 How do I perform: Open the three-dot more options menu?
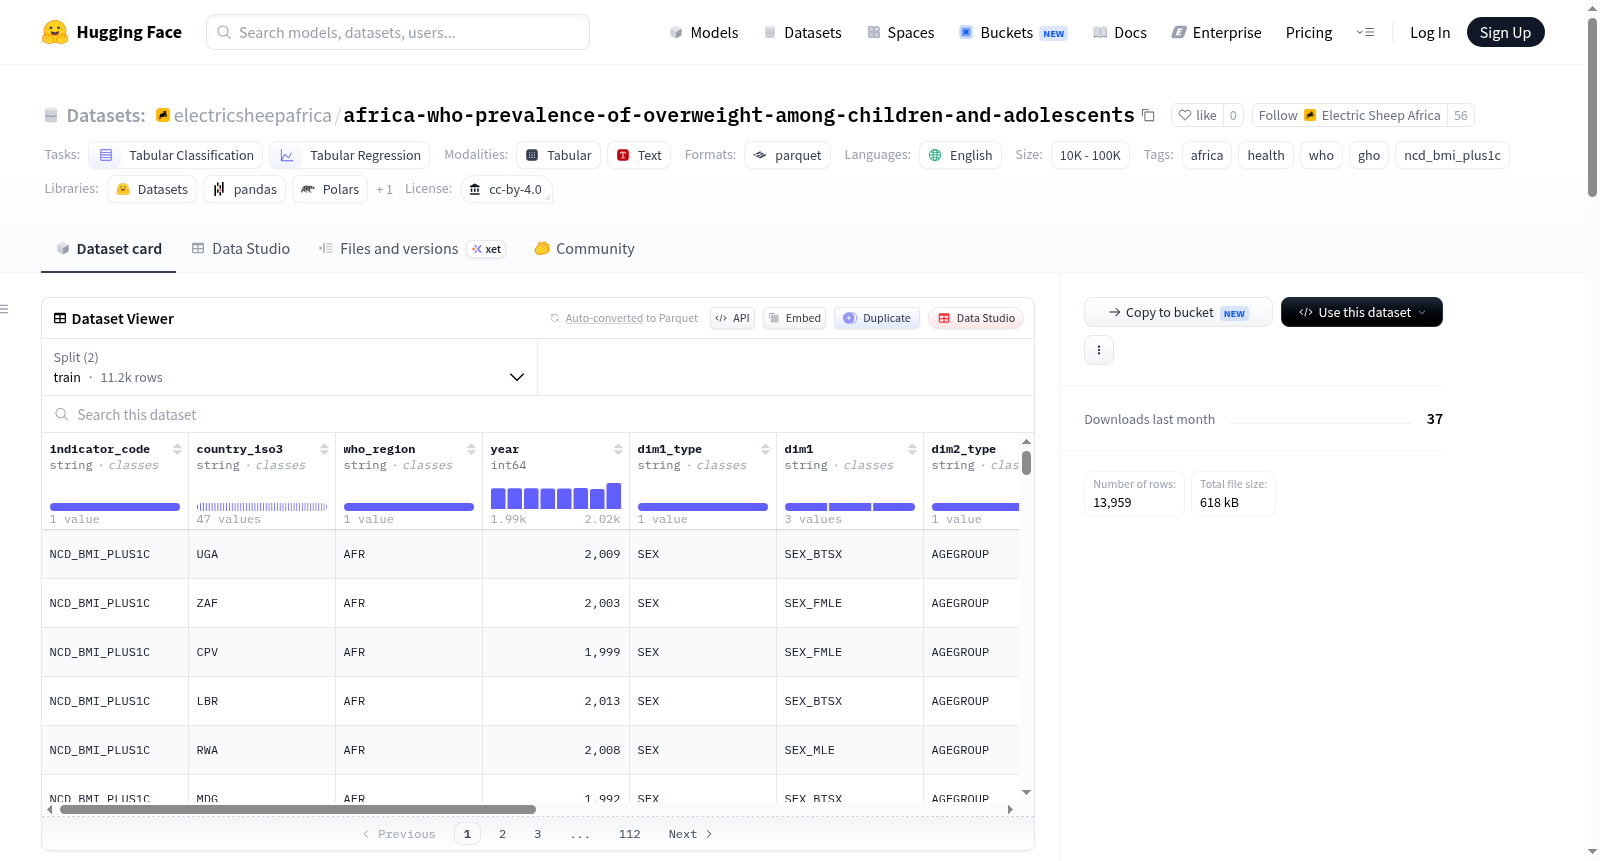click(1099, 350)
